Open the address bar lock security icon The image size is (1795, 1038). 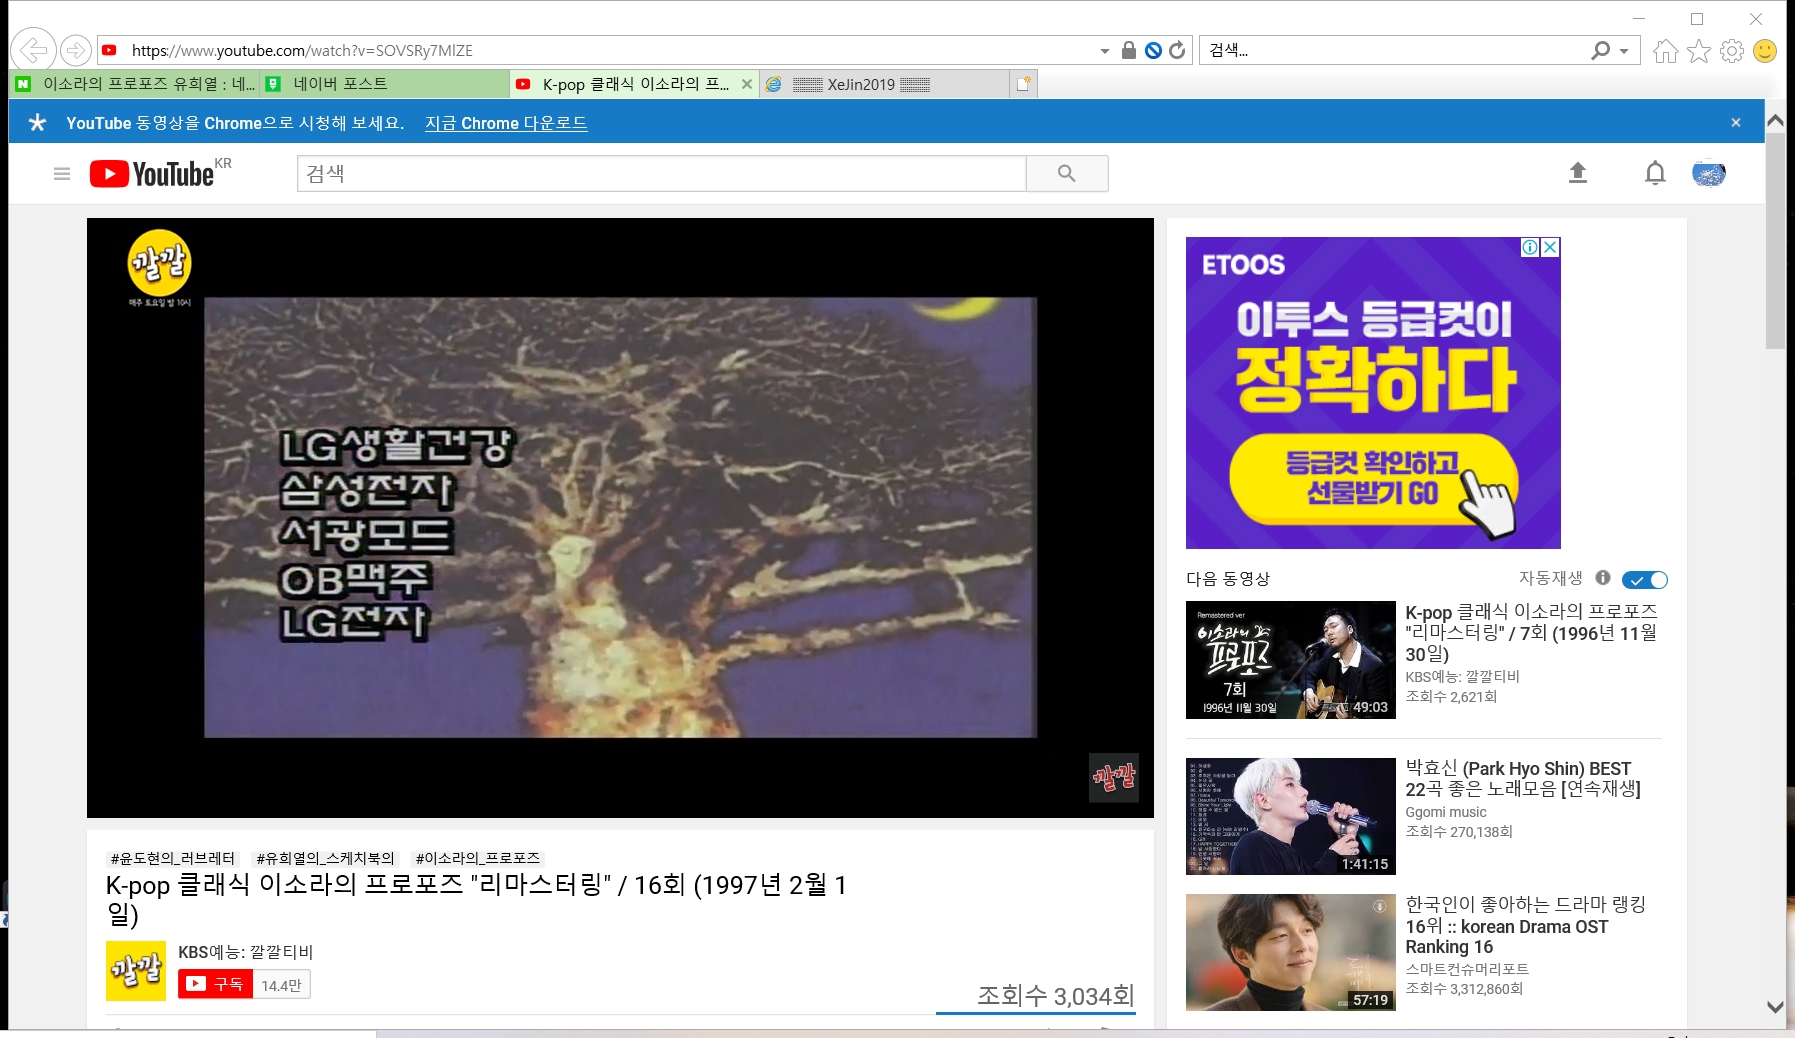tap(1128, 50)
